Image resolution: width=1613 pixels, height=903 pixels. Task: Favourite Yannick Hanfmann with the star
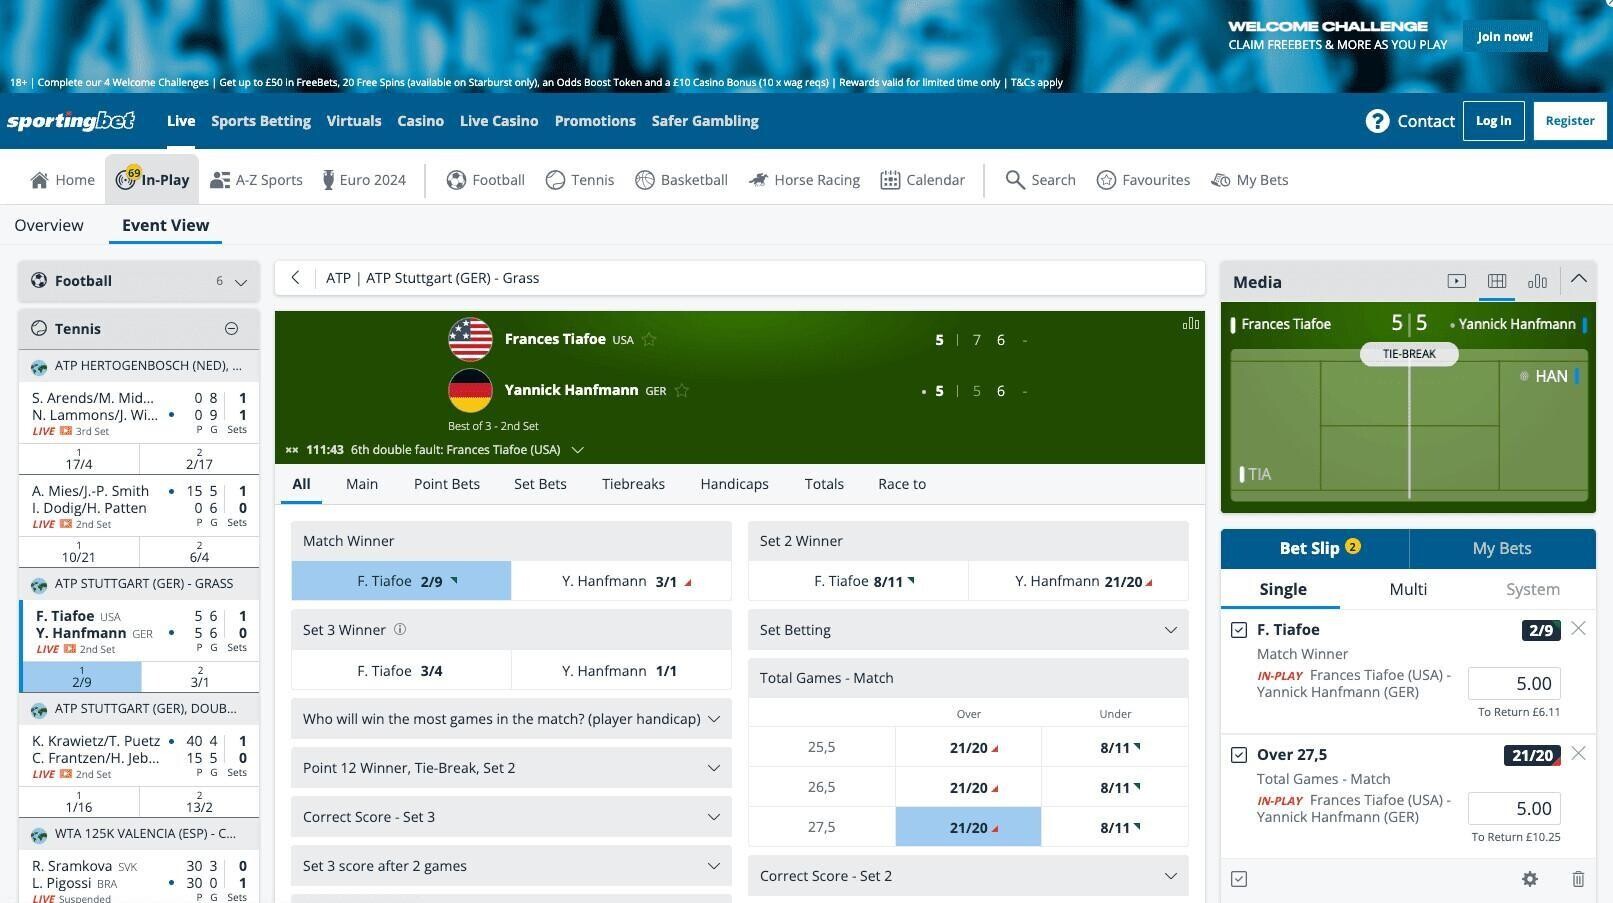pos(682,390)
